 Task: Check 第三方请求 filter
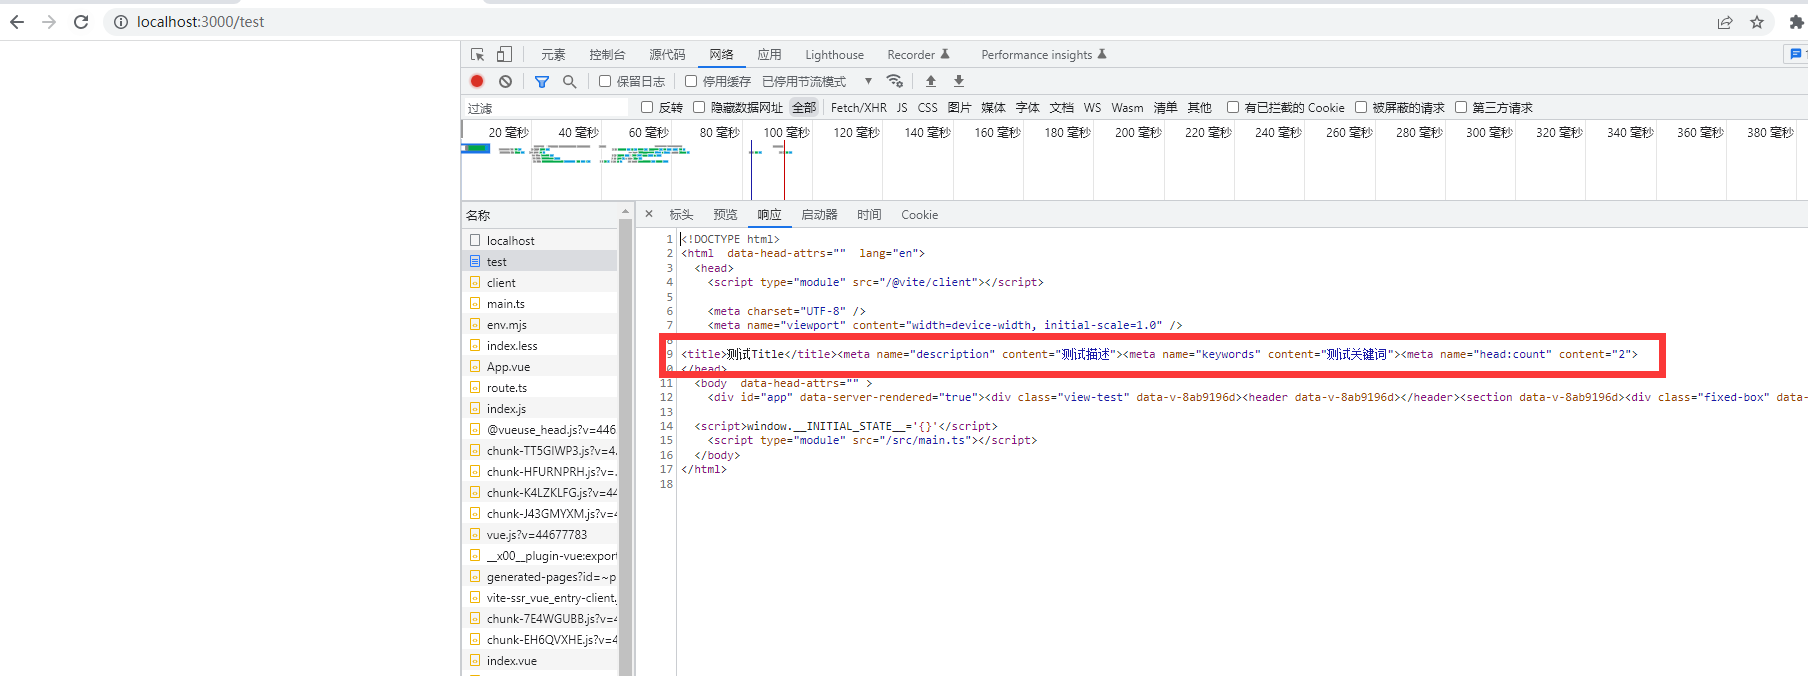pyautogui.click(x=1461, y=107)
